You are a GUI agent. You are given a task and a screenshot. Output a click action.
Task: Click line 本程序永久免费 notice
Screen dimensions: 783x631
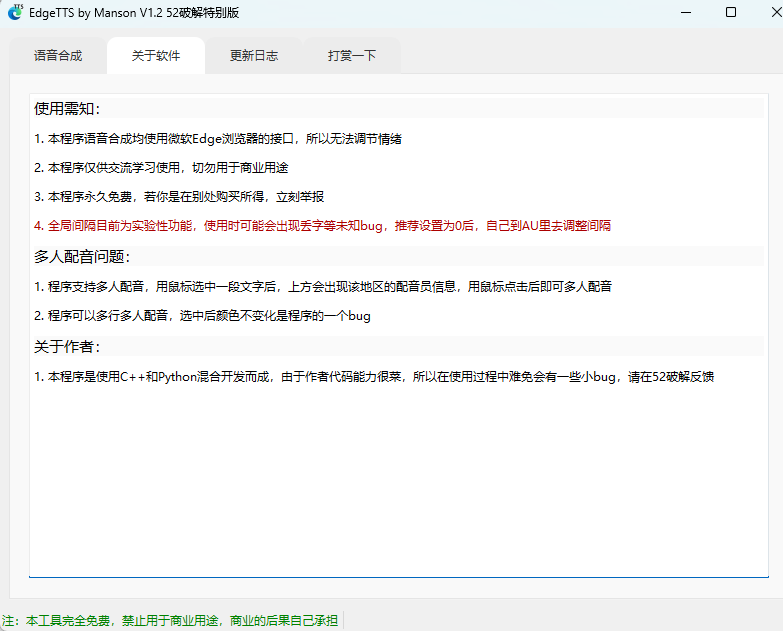pos(179,197)
